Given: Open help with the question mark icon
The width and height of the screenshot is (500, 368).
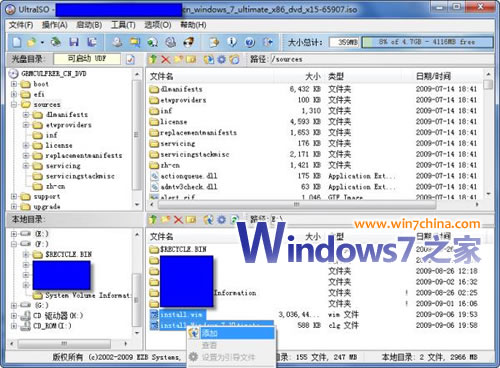Looking at the screenshot, I should click(250, 42).
